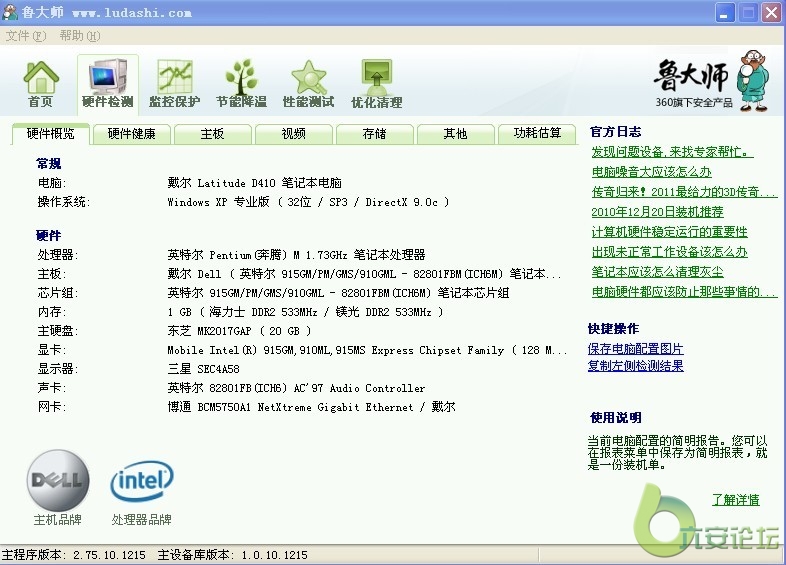Open the 文件 menu
This screenshot has height=565, width=786.
(25, 35)
